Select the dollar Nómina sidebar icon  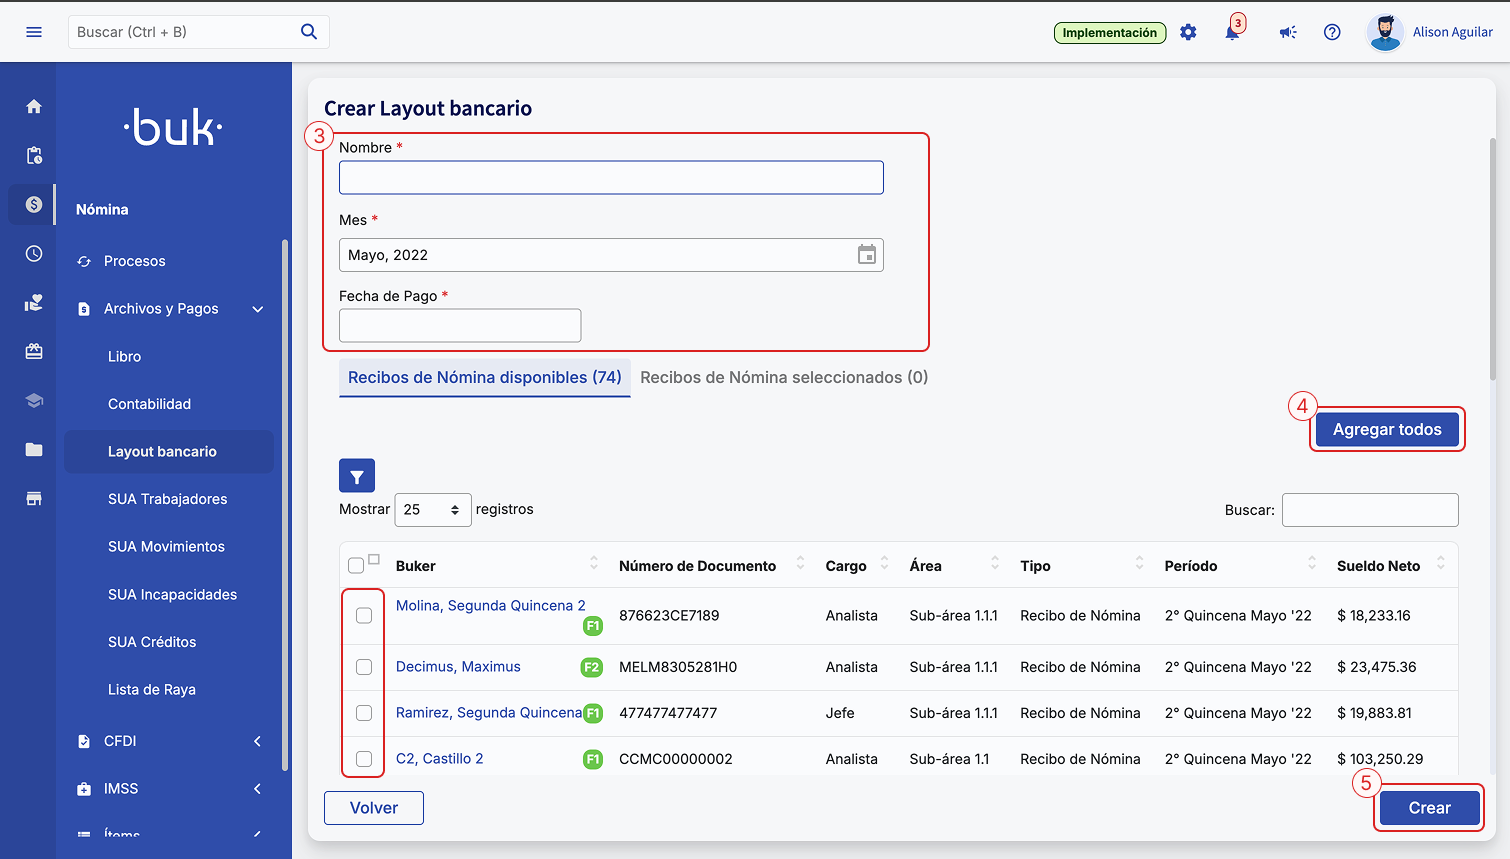point(34,204)
